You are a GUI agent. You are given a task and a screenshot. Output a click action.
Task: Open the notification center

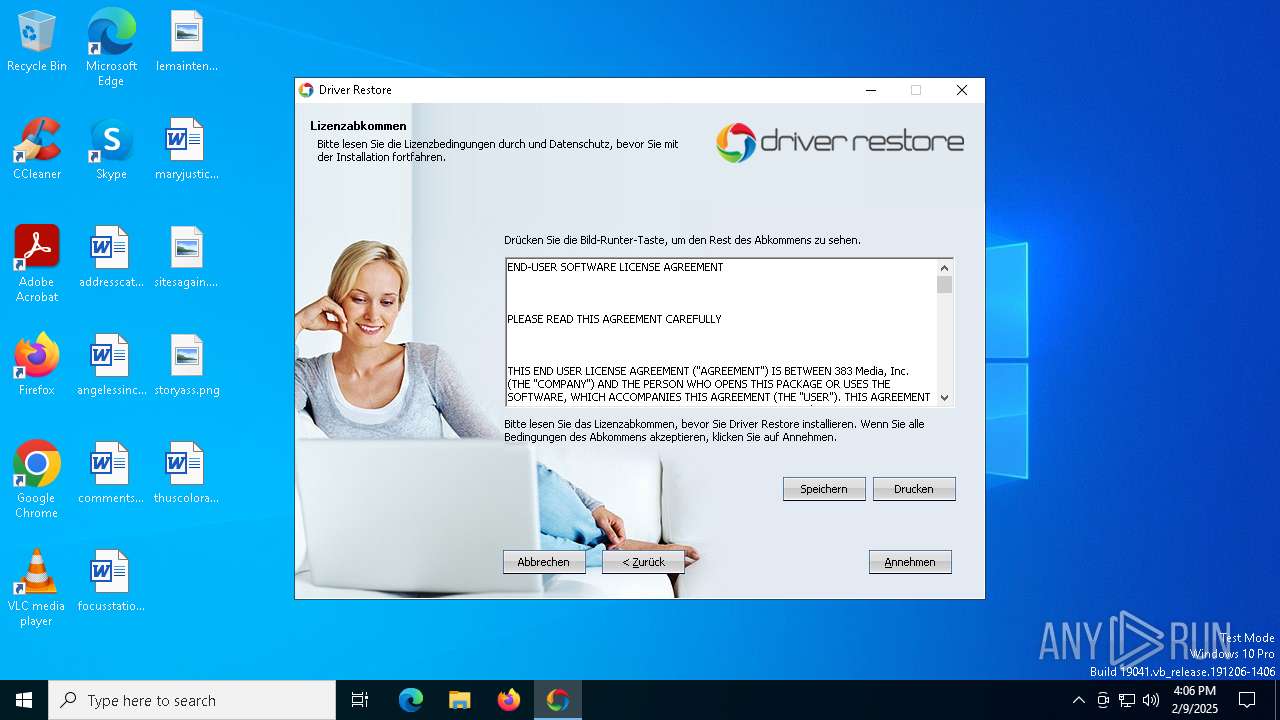[1247, 700]
